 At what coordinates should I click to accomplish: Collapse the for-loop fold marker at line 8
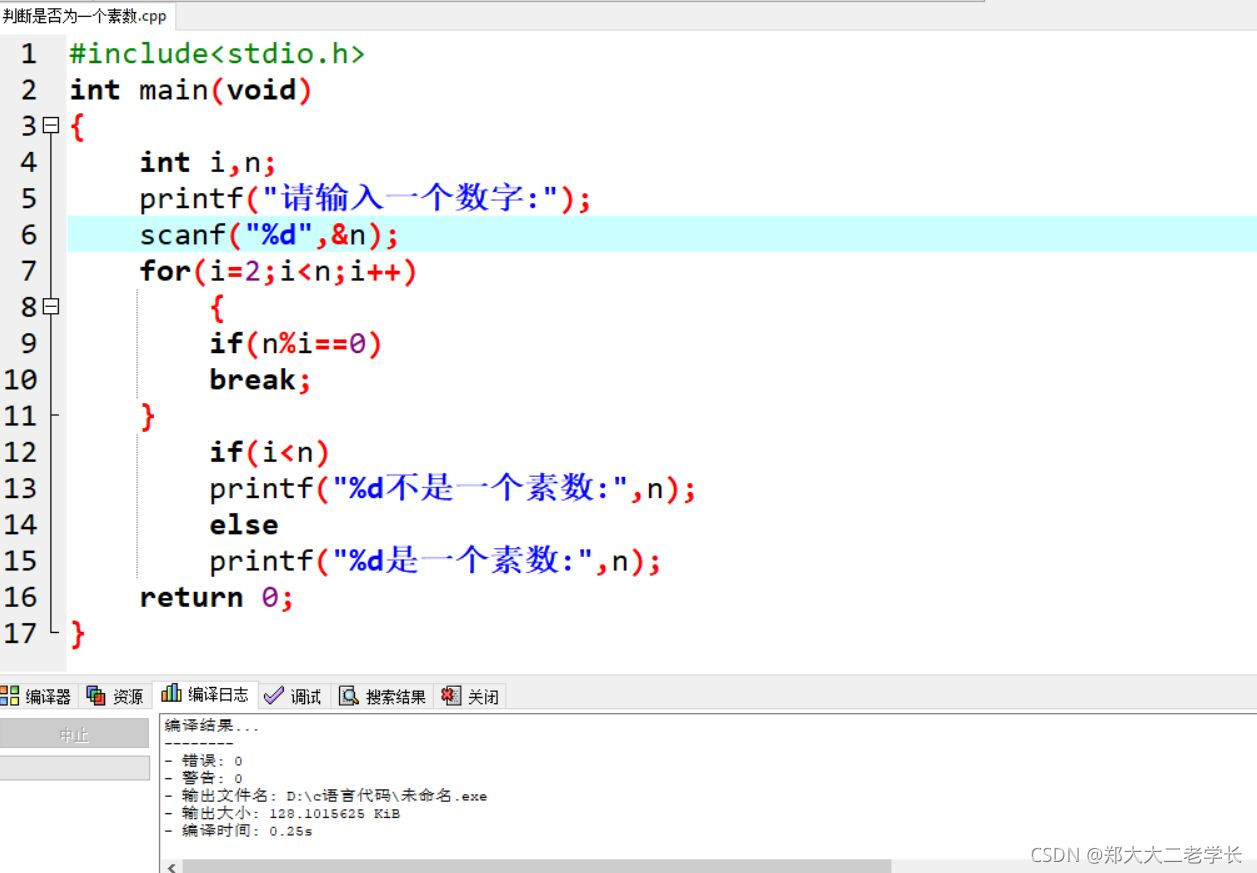[x=51, y=306]
